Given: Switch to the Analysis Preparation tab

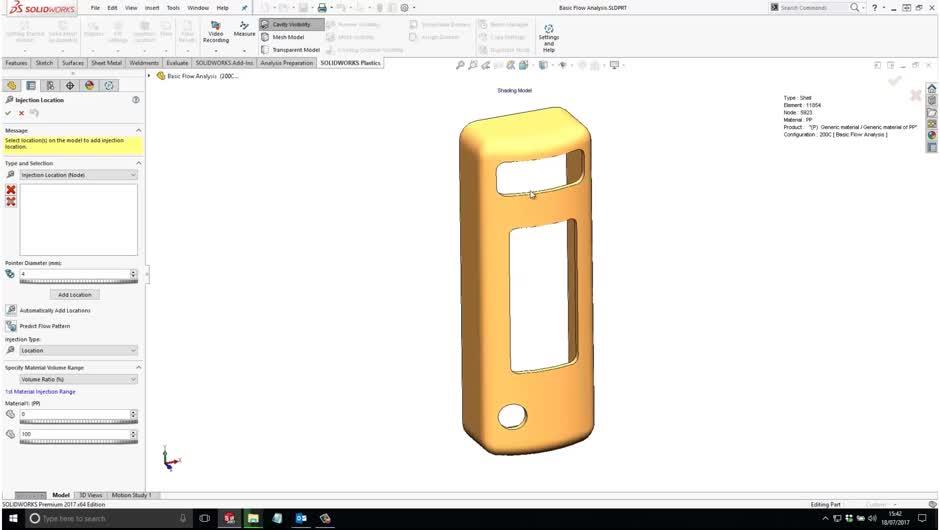Looking at the screenshot, I should tap(286, 63).
